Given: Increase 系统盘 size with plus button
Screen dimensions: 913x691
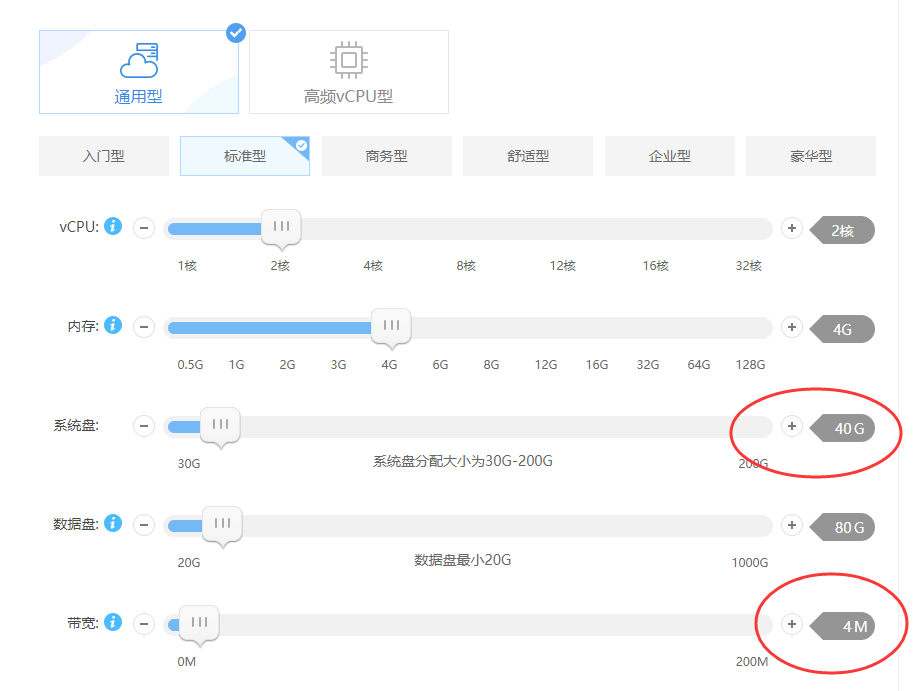Looking at the screenshot, I should [x=791, y=427].
